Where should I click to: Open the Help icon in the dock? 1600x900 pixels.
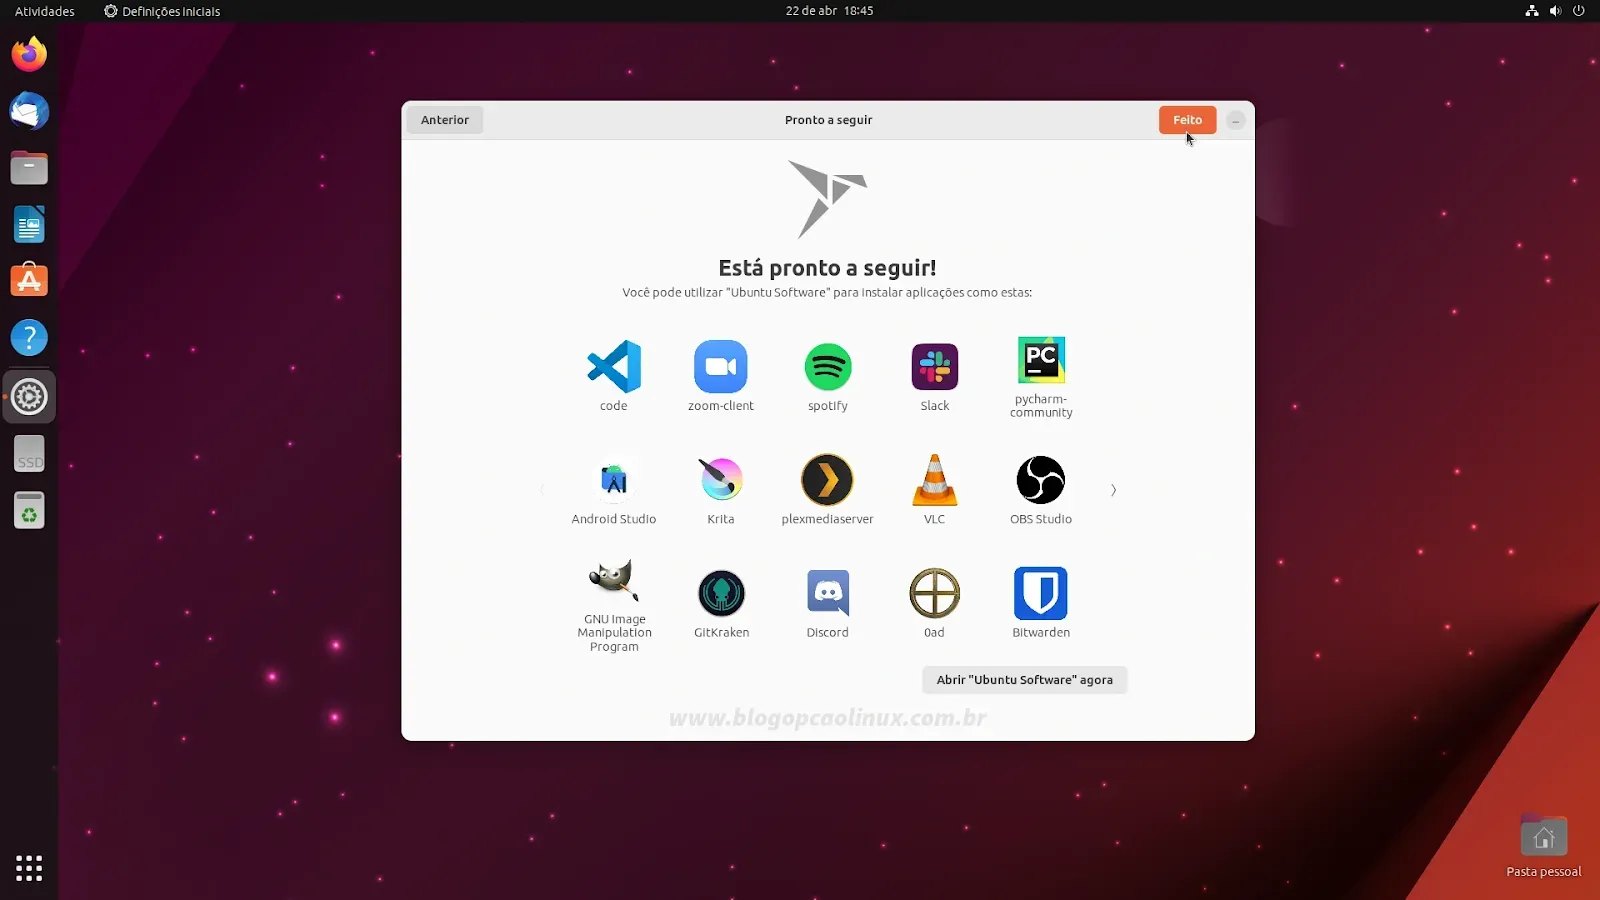29,338
